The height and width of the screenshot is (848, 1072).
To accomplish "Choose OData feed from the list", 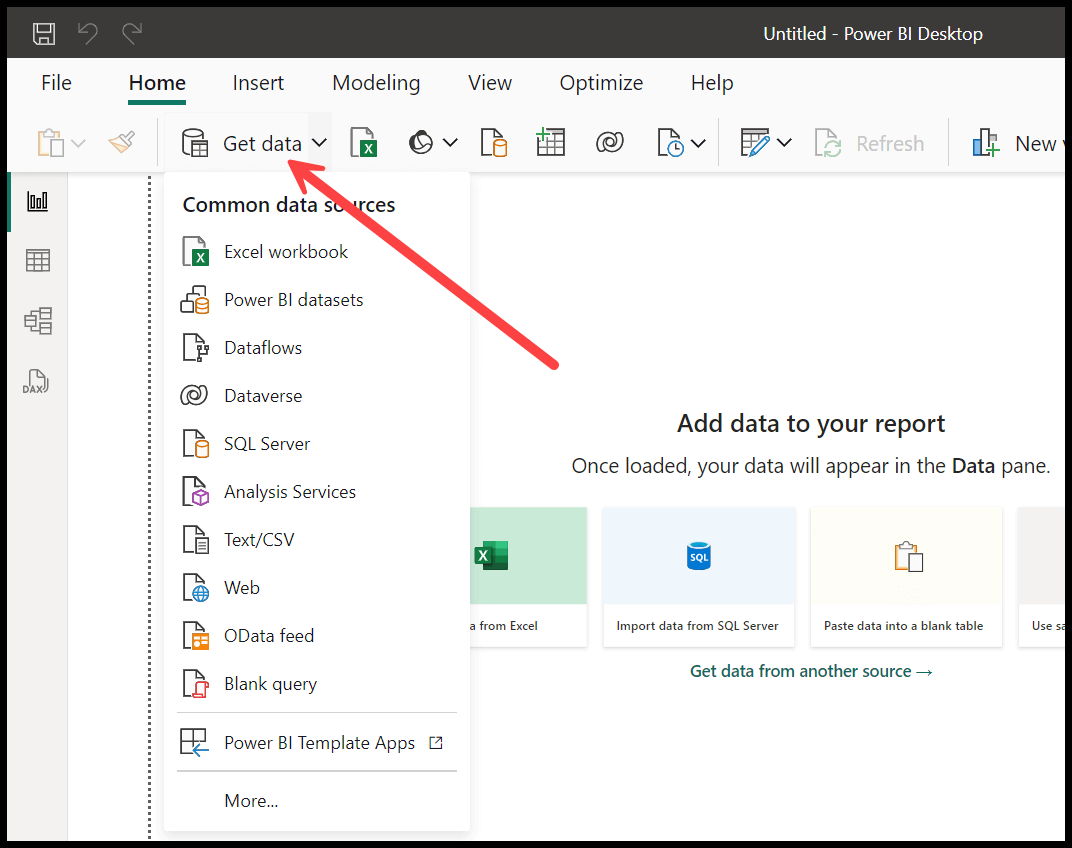I will [317, 635].
